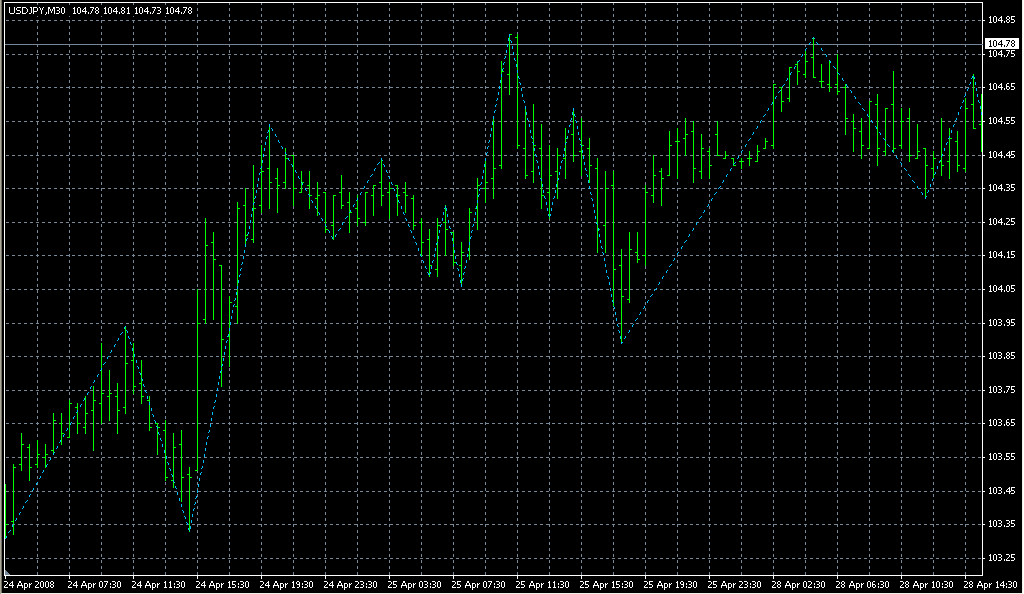Screen dimensions: 1024x594
Task: Click the 28 Apr 02:30 time label
Action: coord(798,584)
